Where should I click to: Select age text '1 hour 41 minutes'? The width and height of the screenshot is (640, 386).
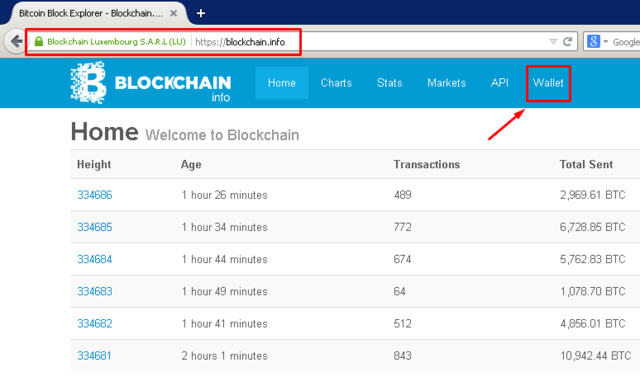pos(224,324)
